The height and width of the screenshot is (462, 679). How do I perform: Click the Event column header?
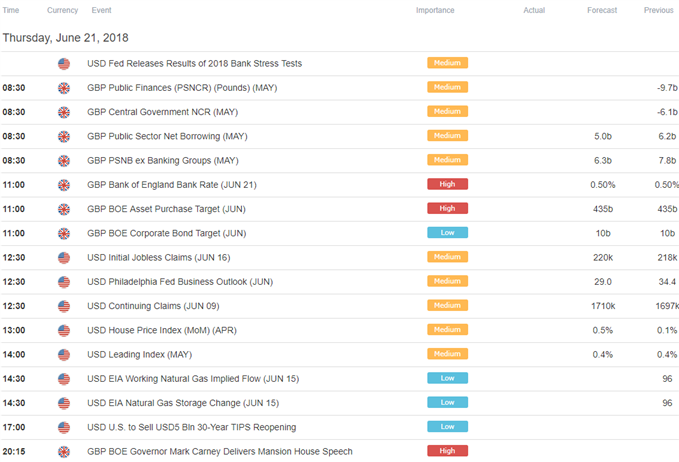click(101, 10)
